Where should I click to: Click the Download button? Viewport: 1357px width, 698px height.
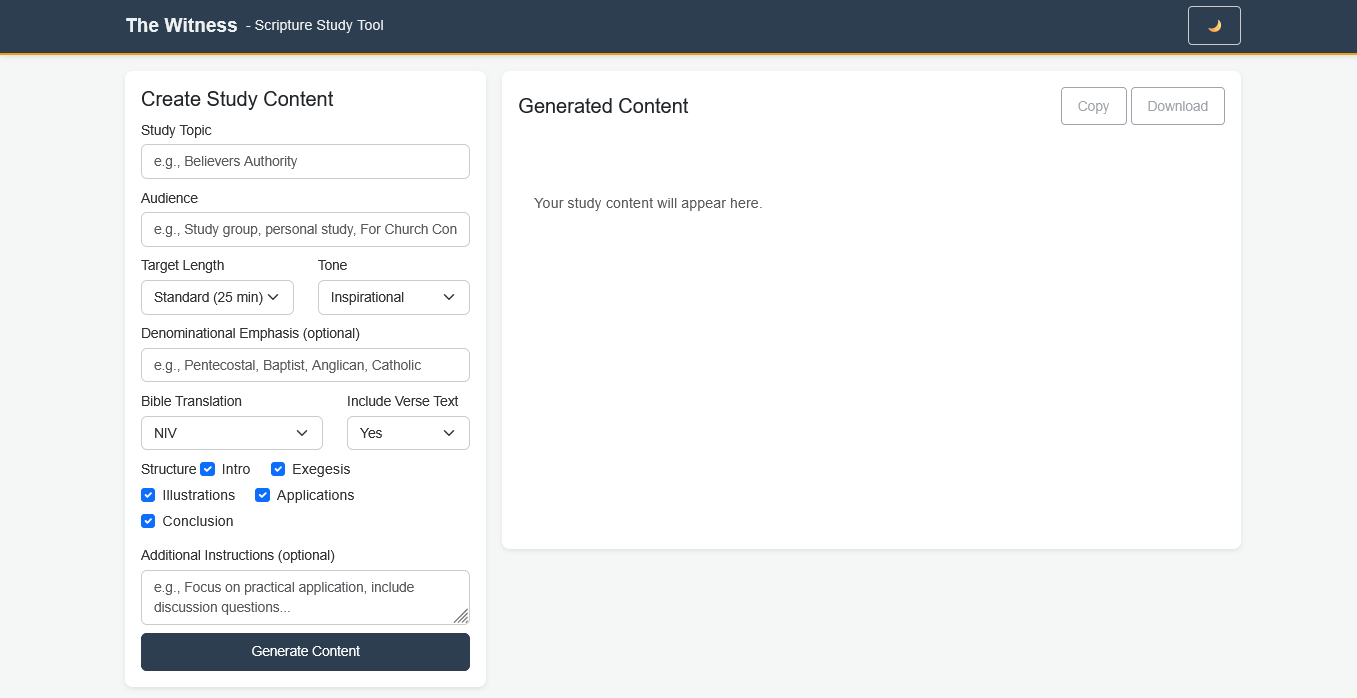[1177, 106]
